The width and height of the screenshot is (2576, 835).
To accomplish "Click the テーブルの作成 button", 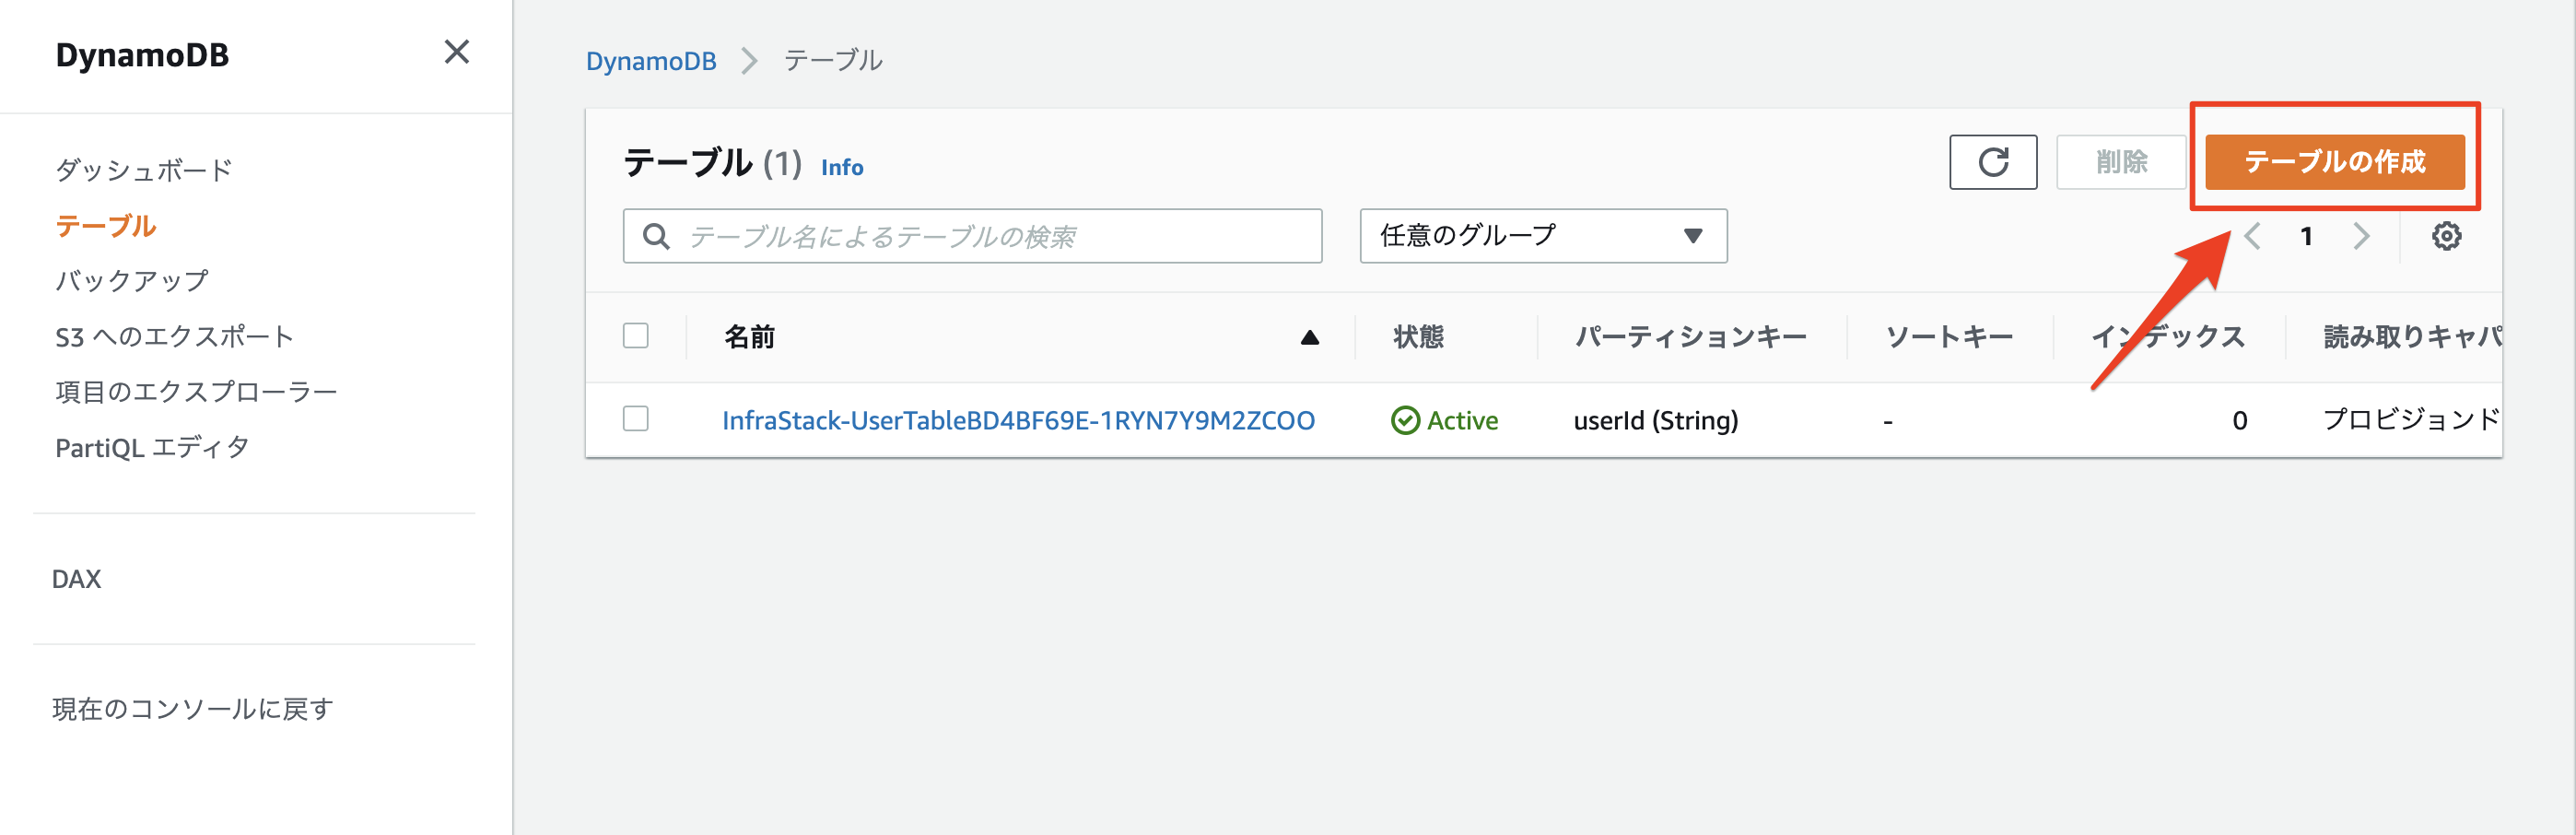I will 2334,162.
